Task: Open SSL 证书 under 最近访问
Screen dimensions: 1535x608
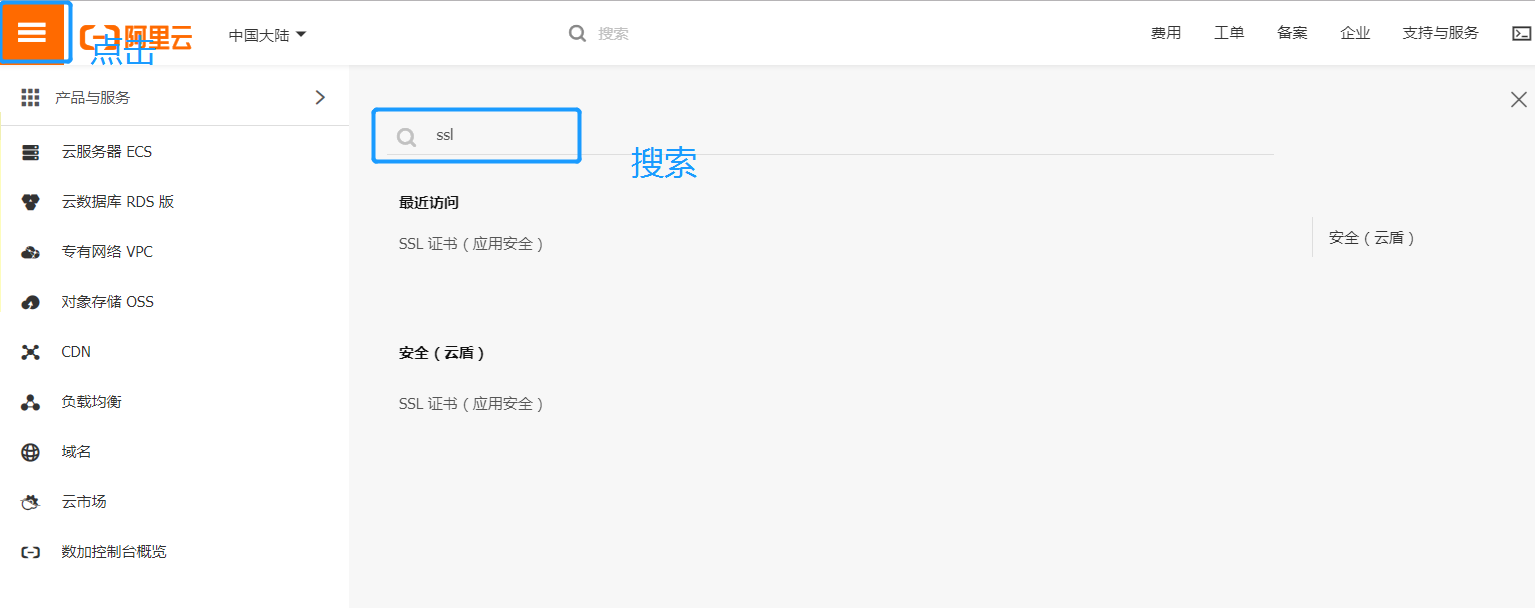Action: tap(471, 244)
